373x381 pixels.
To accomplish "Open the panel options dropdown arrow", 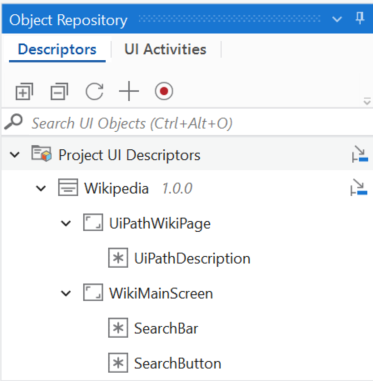I will pyautogui.click(x=337, y=19).
